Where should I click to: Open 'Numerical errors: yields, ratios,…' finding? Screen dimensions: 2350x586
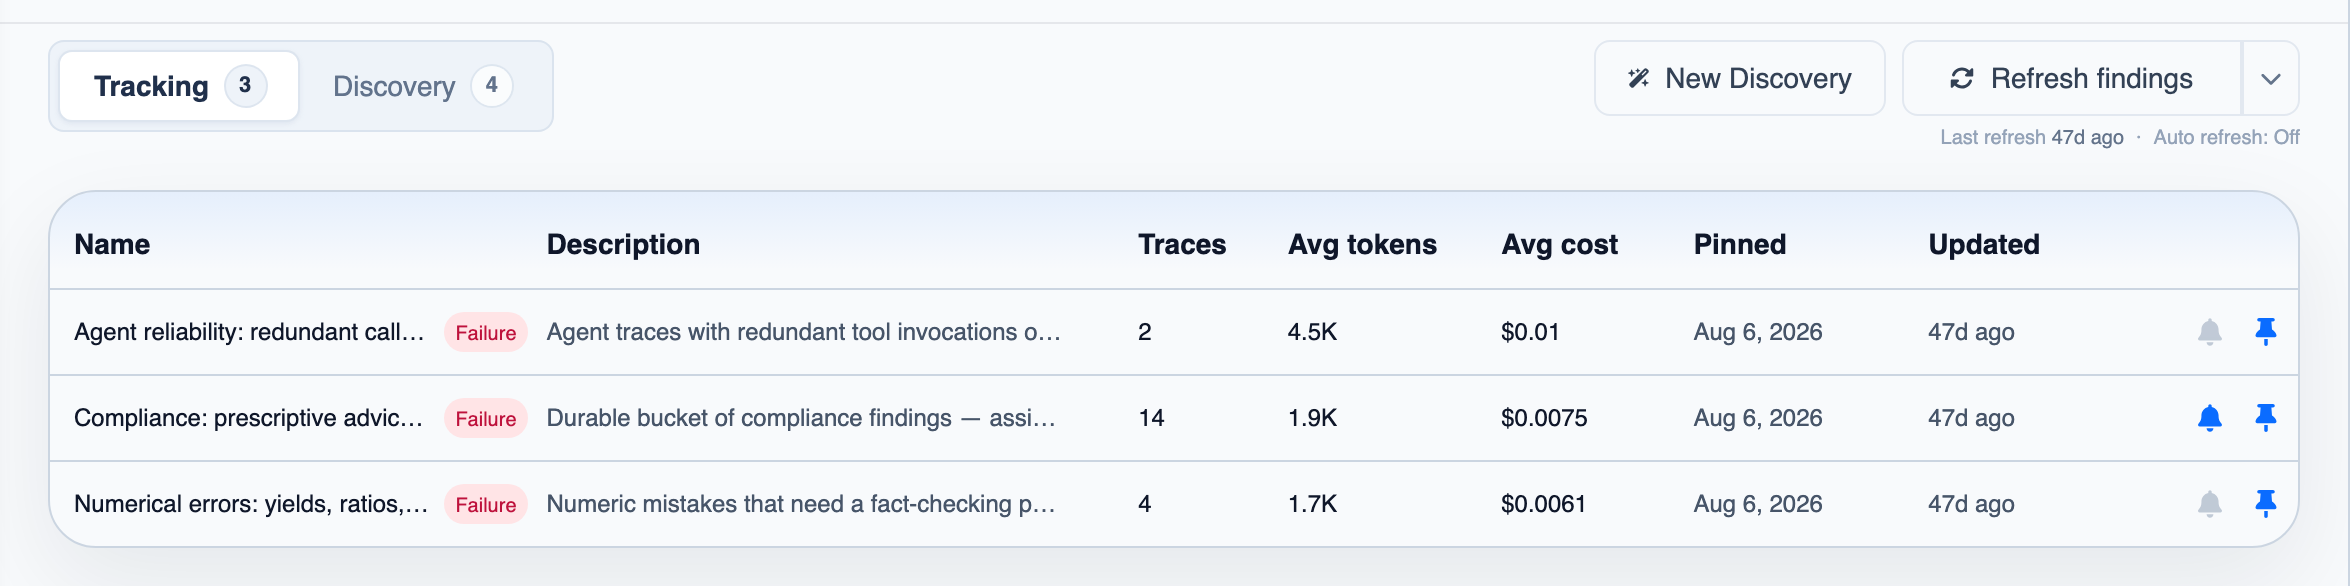coord(251,504)
